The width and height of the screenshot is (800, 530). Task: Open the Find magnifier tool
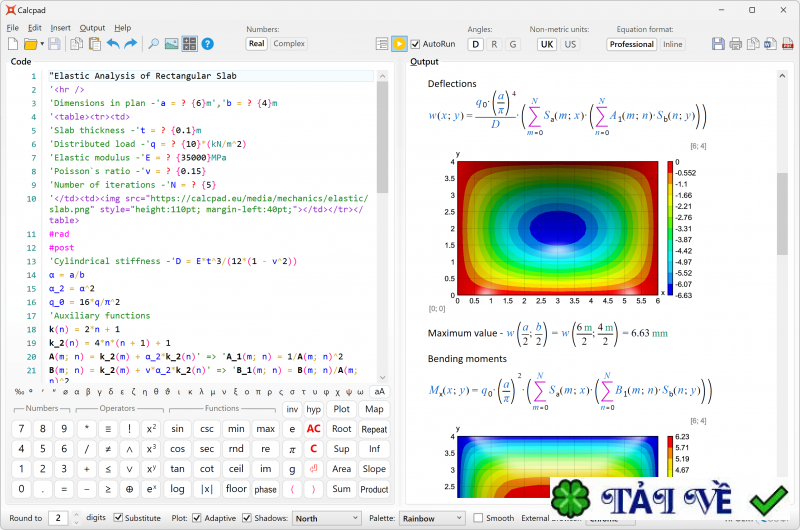pos(153,44)
